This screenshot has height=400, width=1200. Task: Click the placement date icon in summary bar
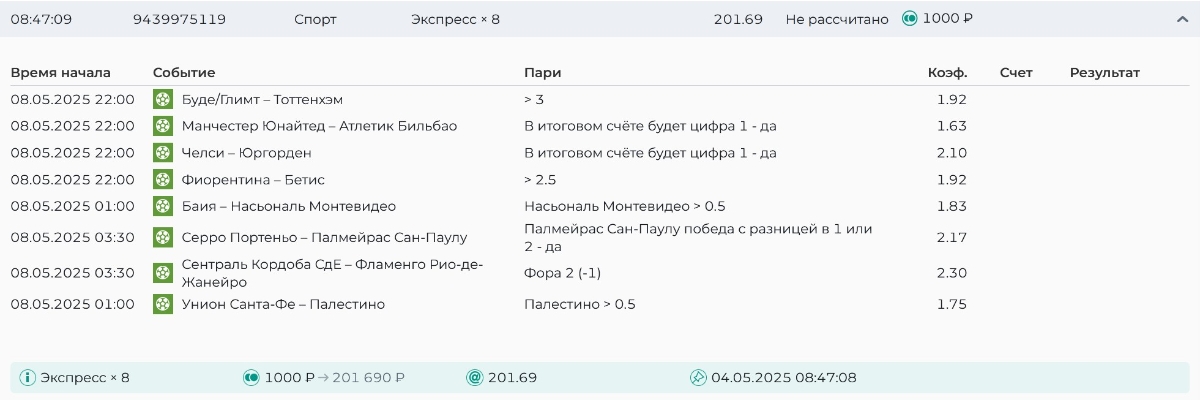click(x=698, y=378)
